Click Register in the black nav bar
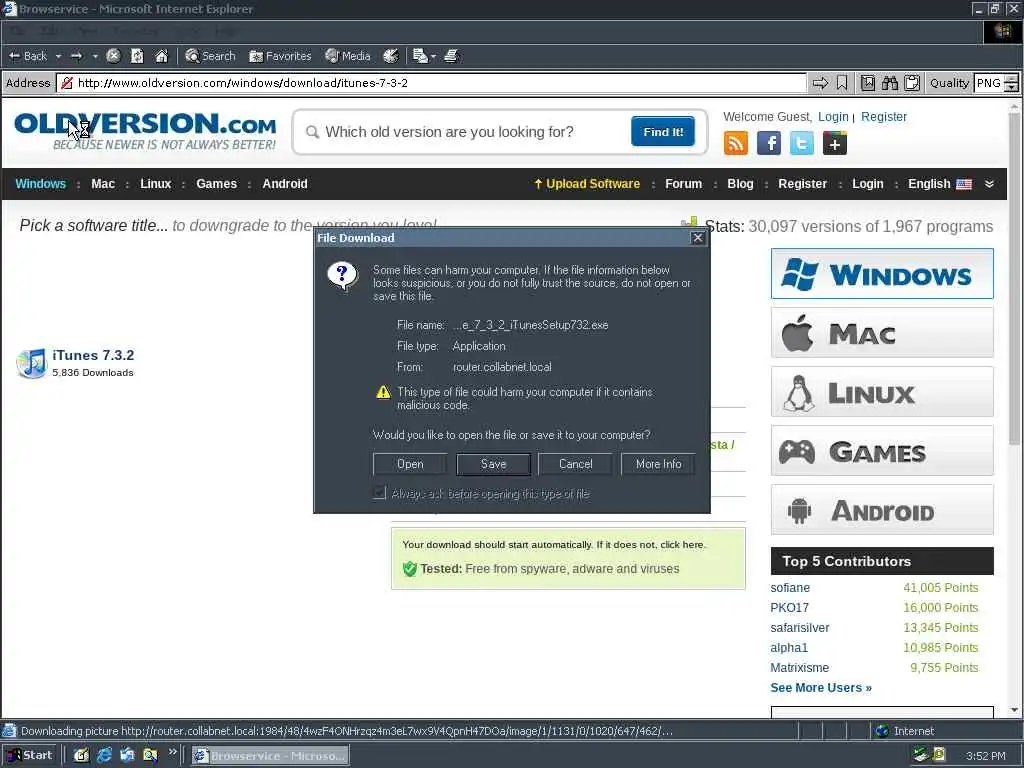Viewport: 1024px width, 768px height. (x=802, y=184)
